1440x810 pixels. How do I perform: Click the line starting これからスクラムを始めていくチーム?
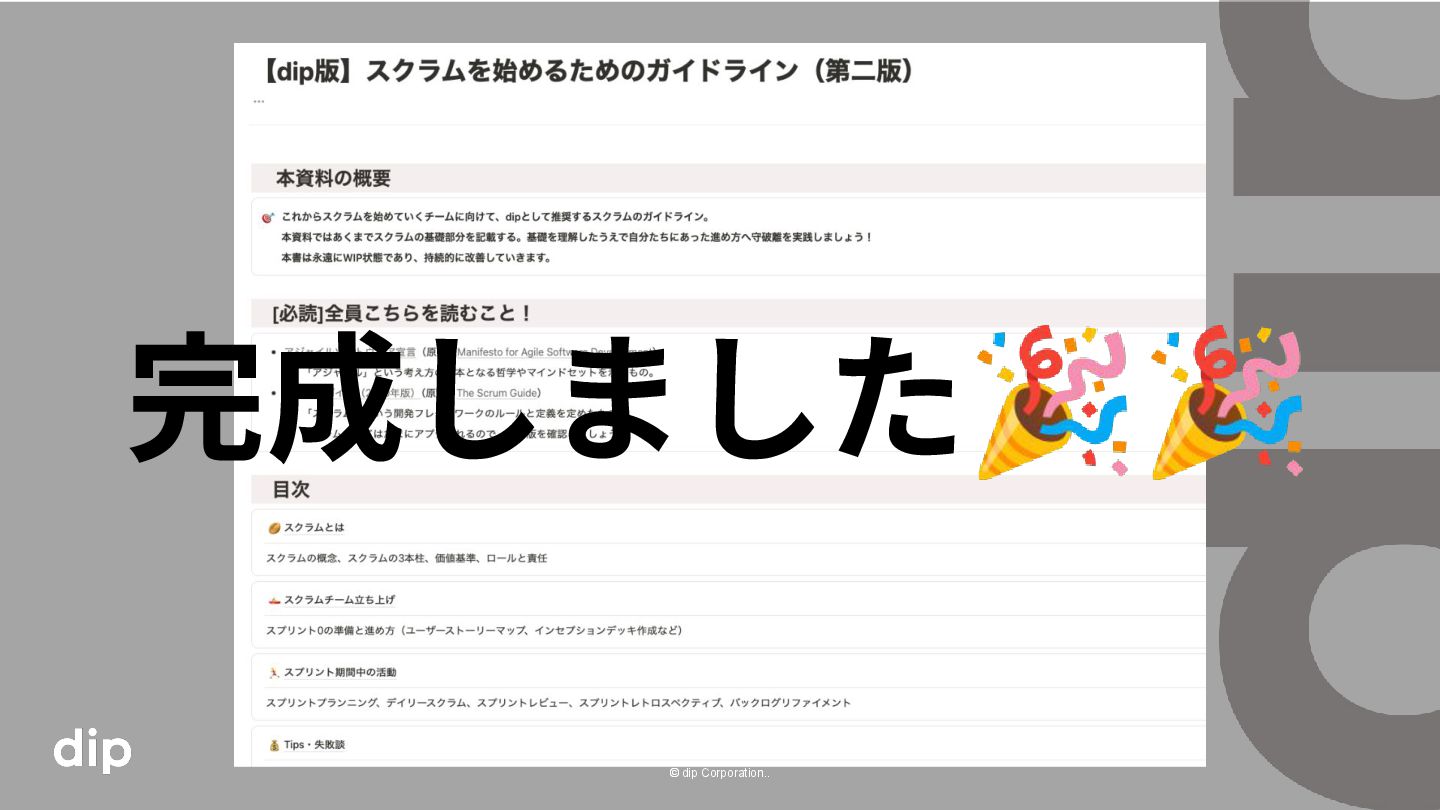pos(495,217)
